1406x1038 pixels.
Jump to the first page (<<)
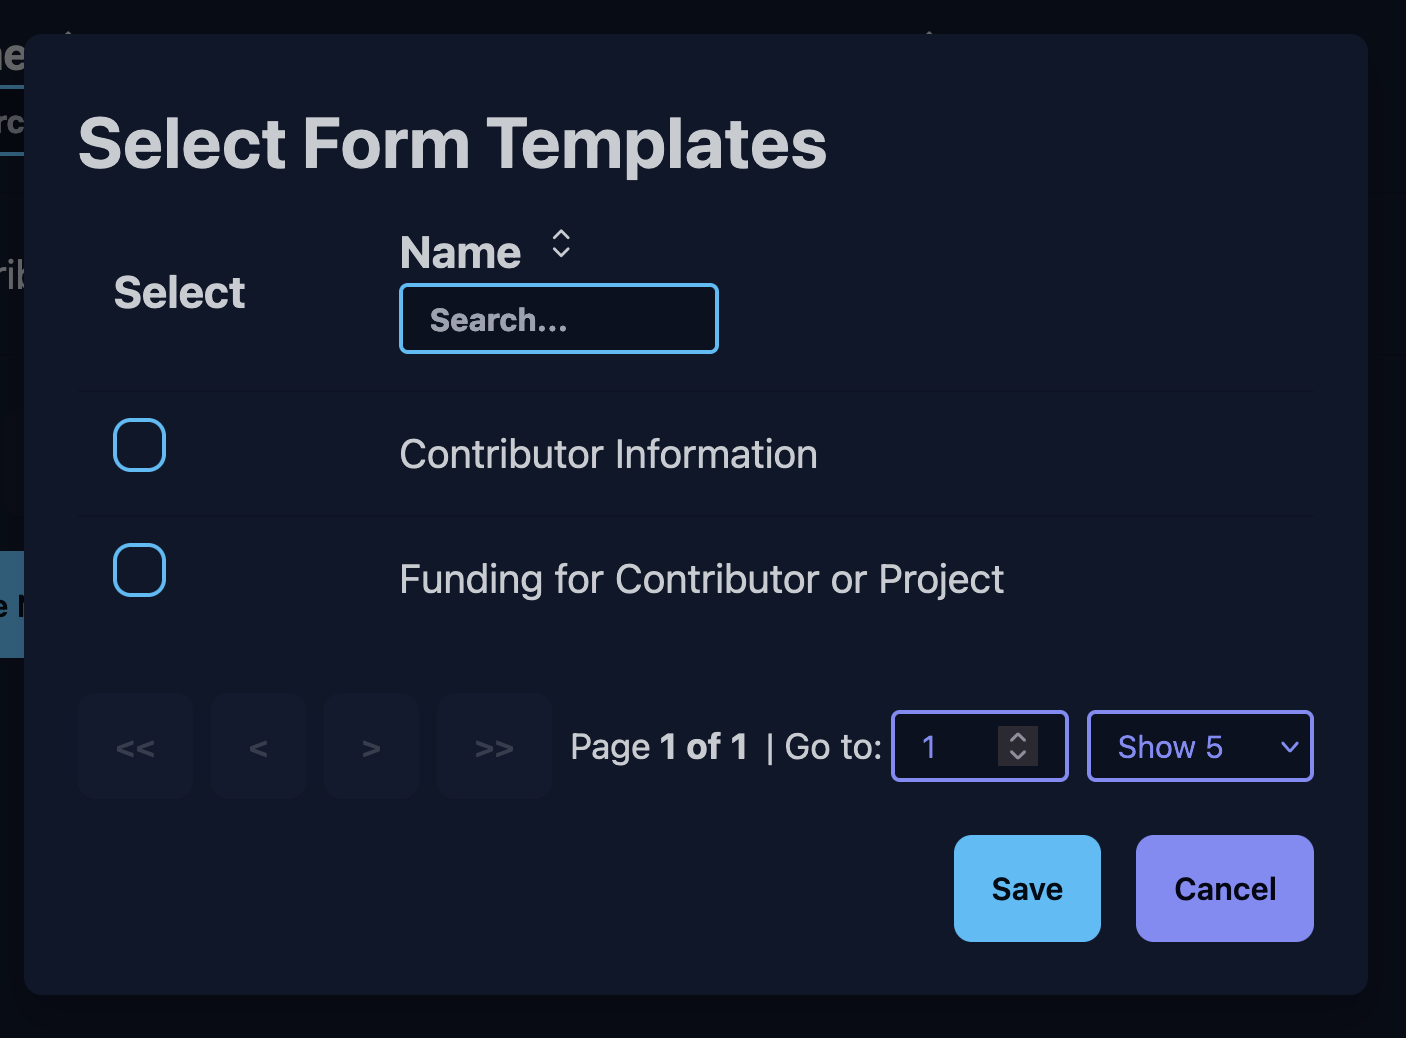click(135, 747)
